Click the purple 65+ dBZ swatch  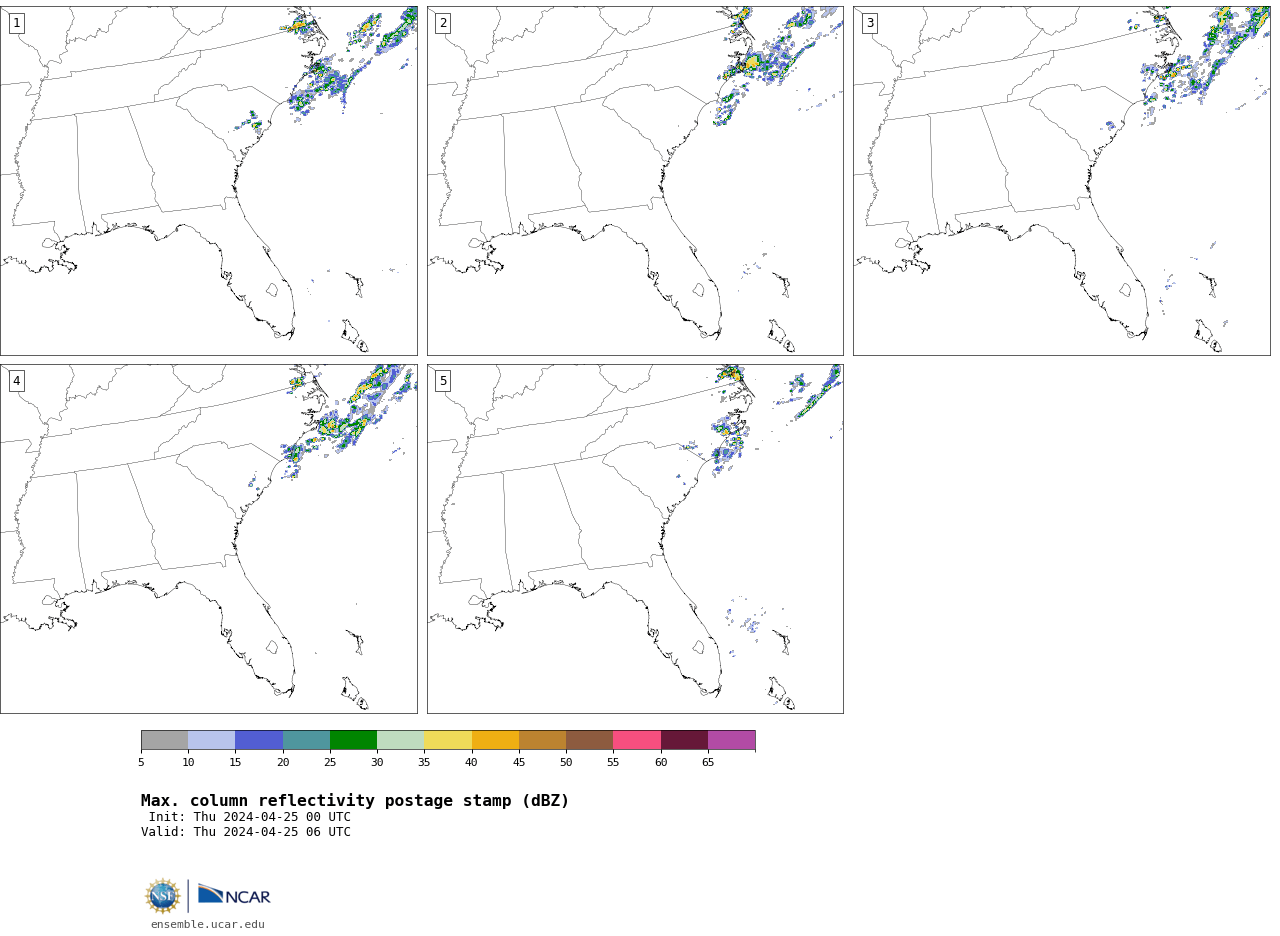732,740
